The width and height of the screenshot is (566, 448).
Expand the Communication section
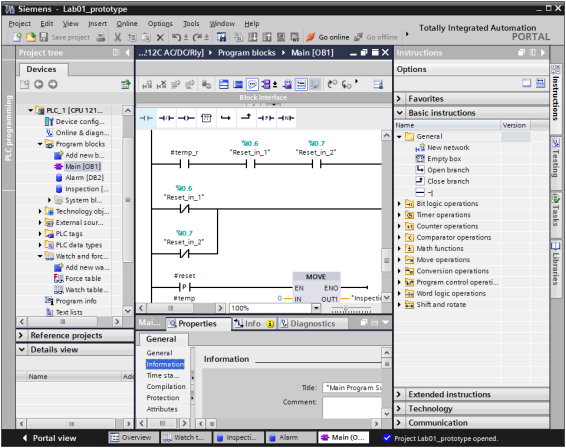399,422
